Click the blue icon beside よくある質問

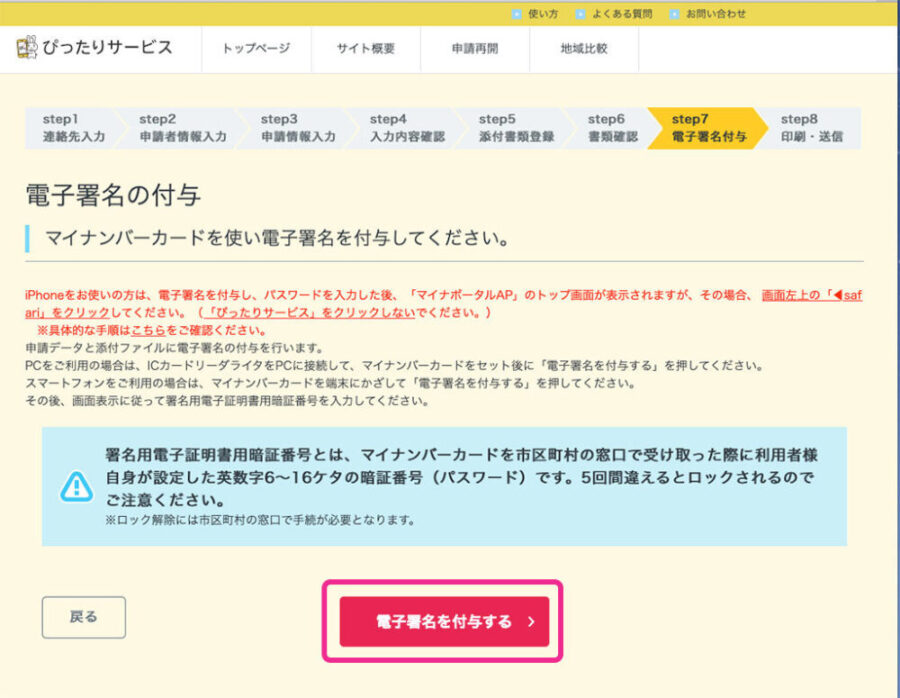580,14
